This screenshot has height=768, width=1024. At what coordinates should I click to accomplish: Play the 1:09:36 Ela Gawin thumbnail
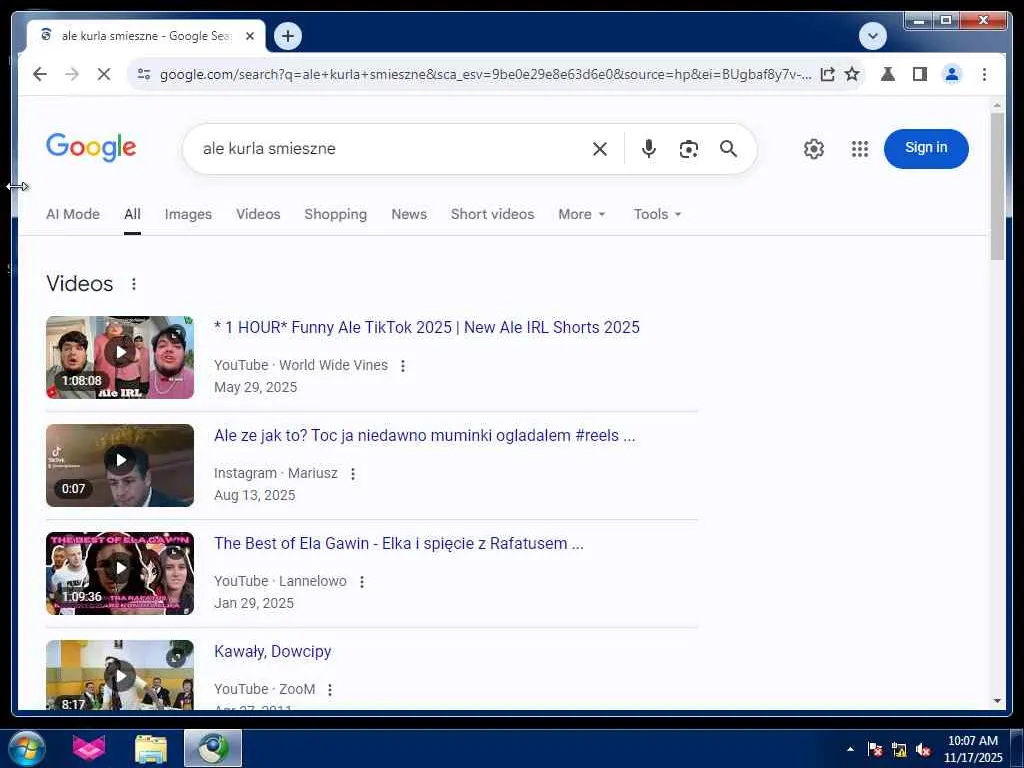click(x=120, y=573)
